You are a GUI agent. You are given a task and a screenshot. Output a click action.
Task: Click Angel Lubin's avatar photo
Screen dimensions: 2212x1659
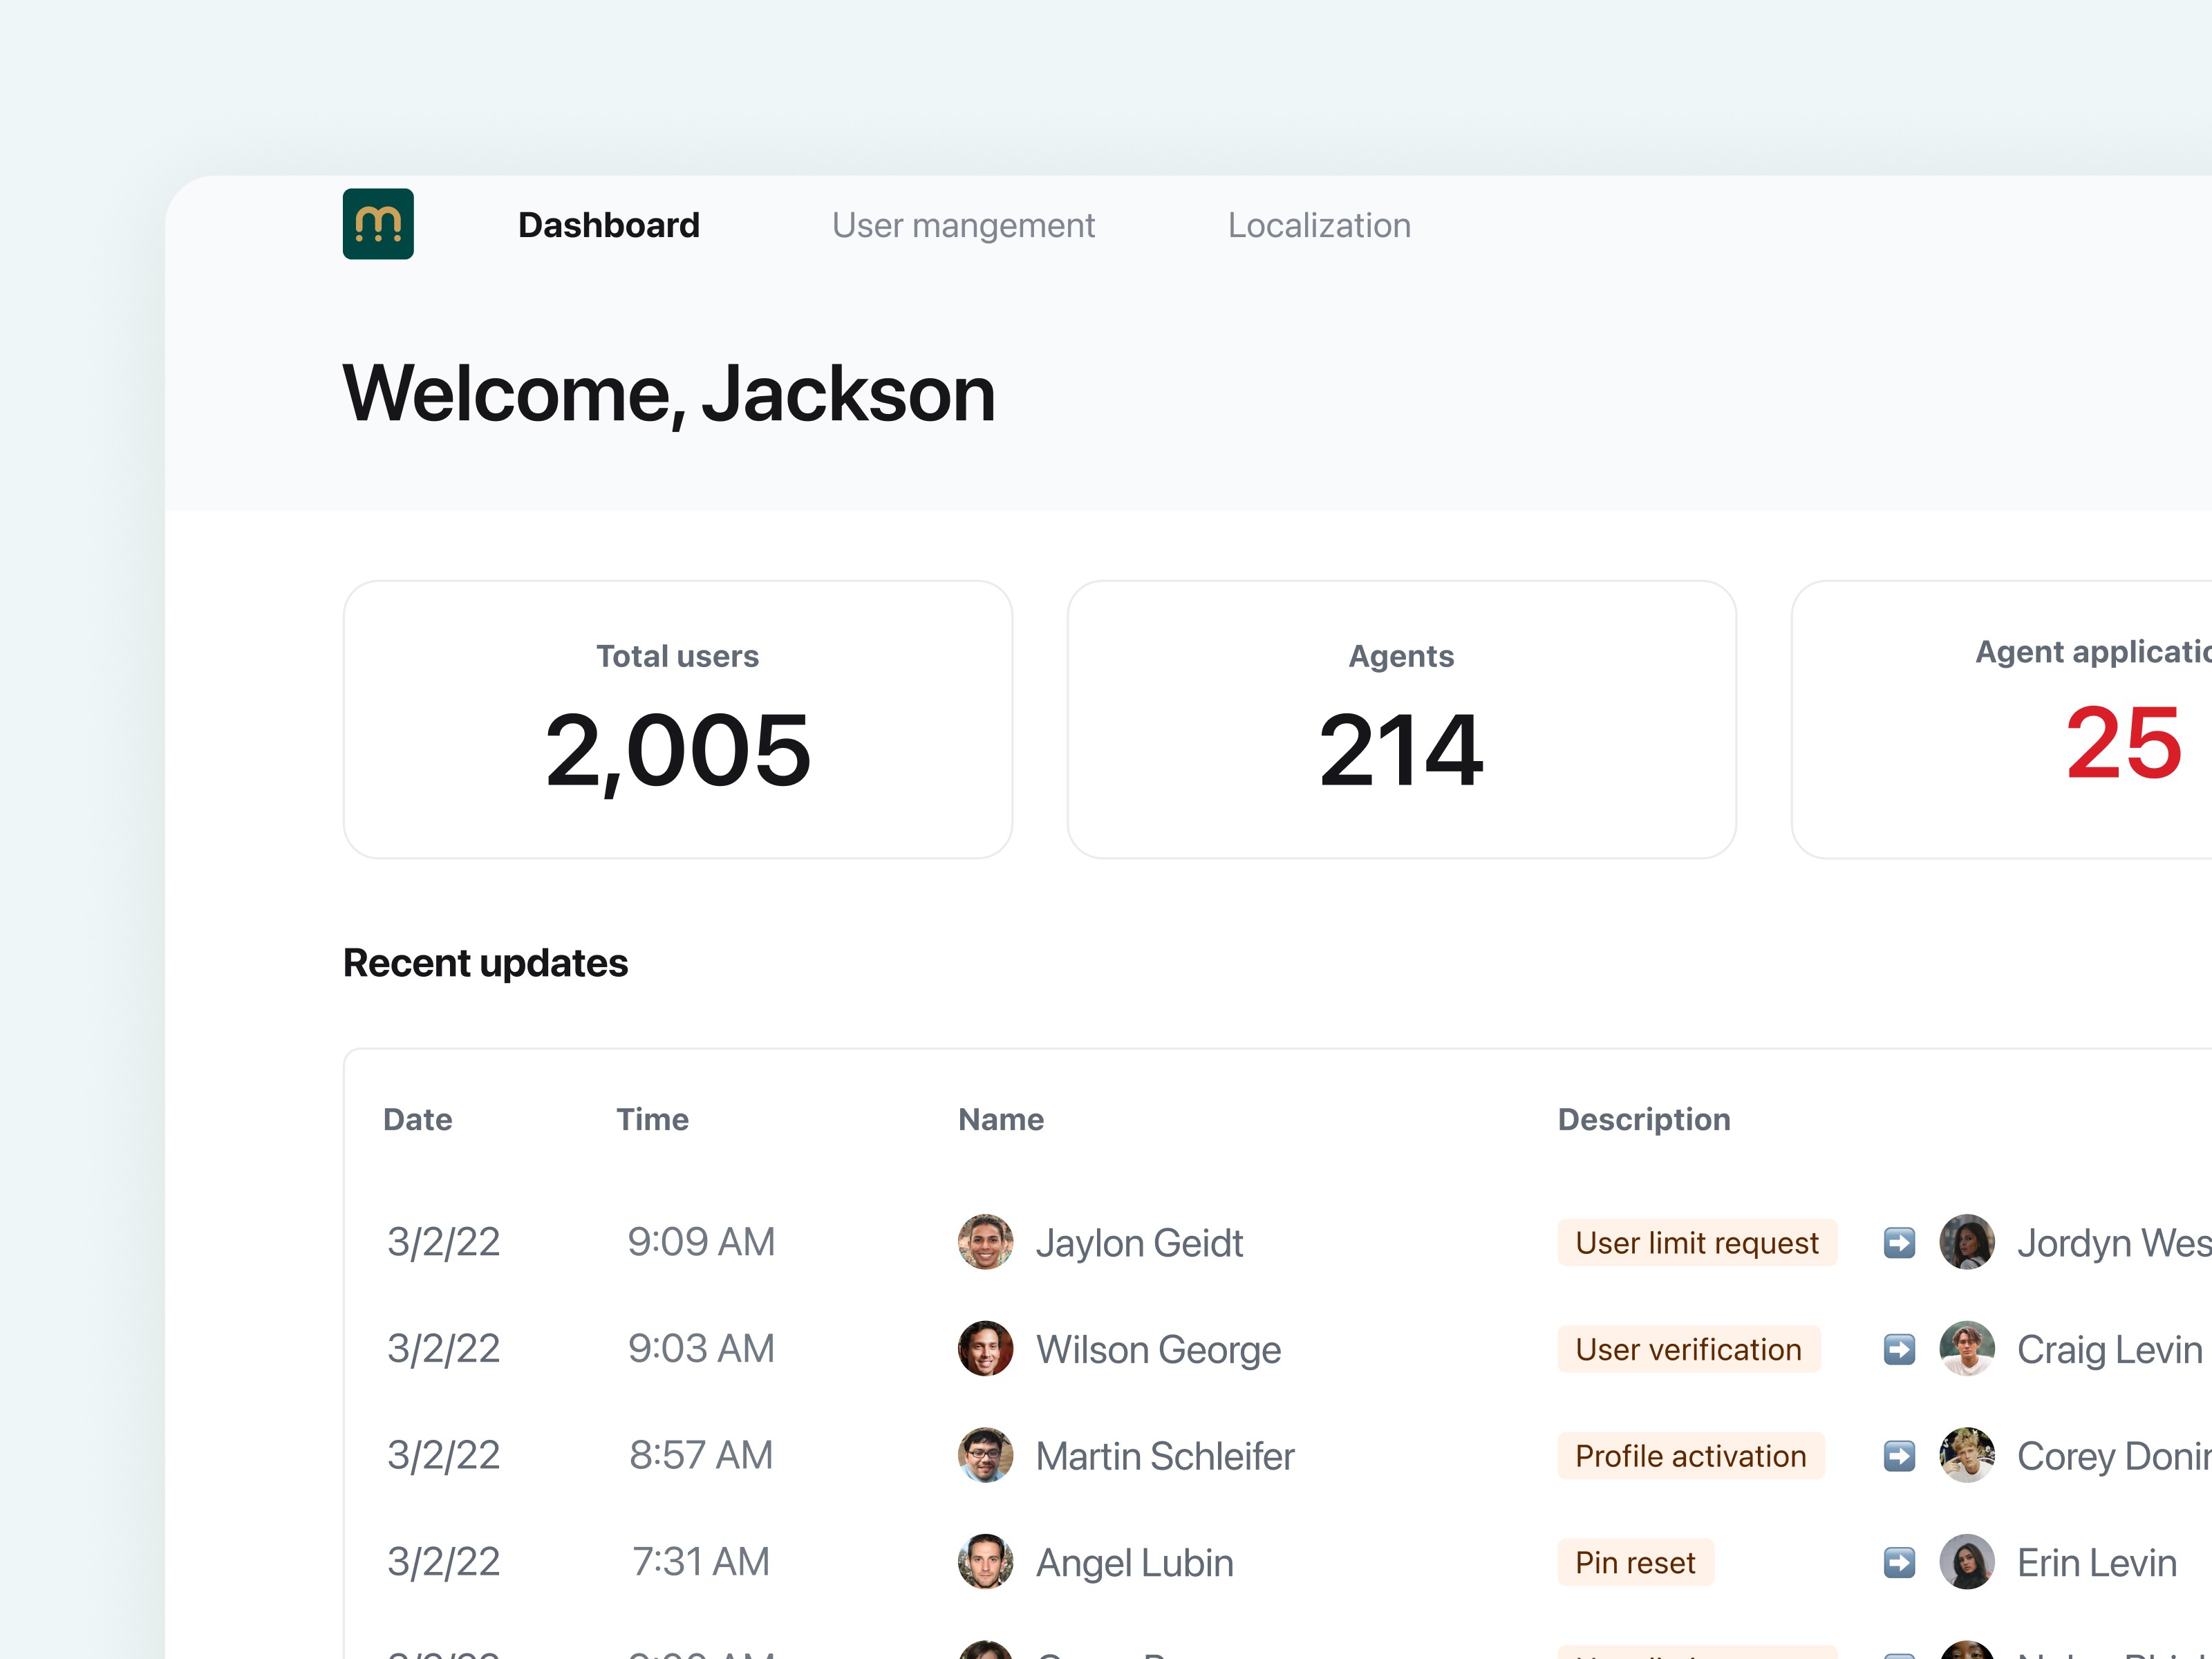coord(985,1562)
